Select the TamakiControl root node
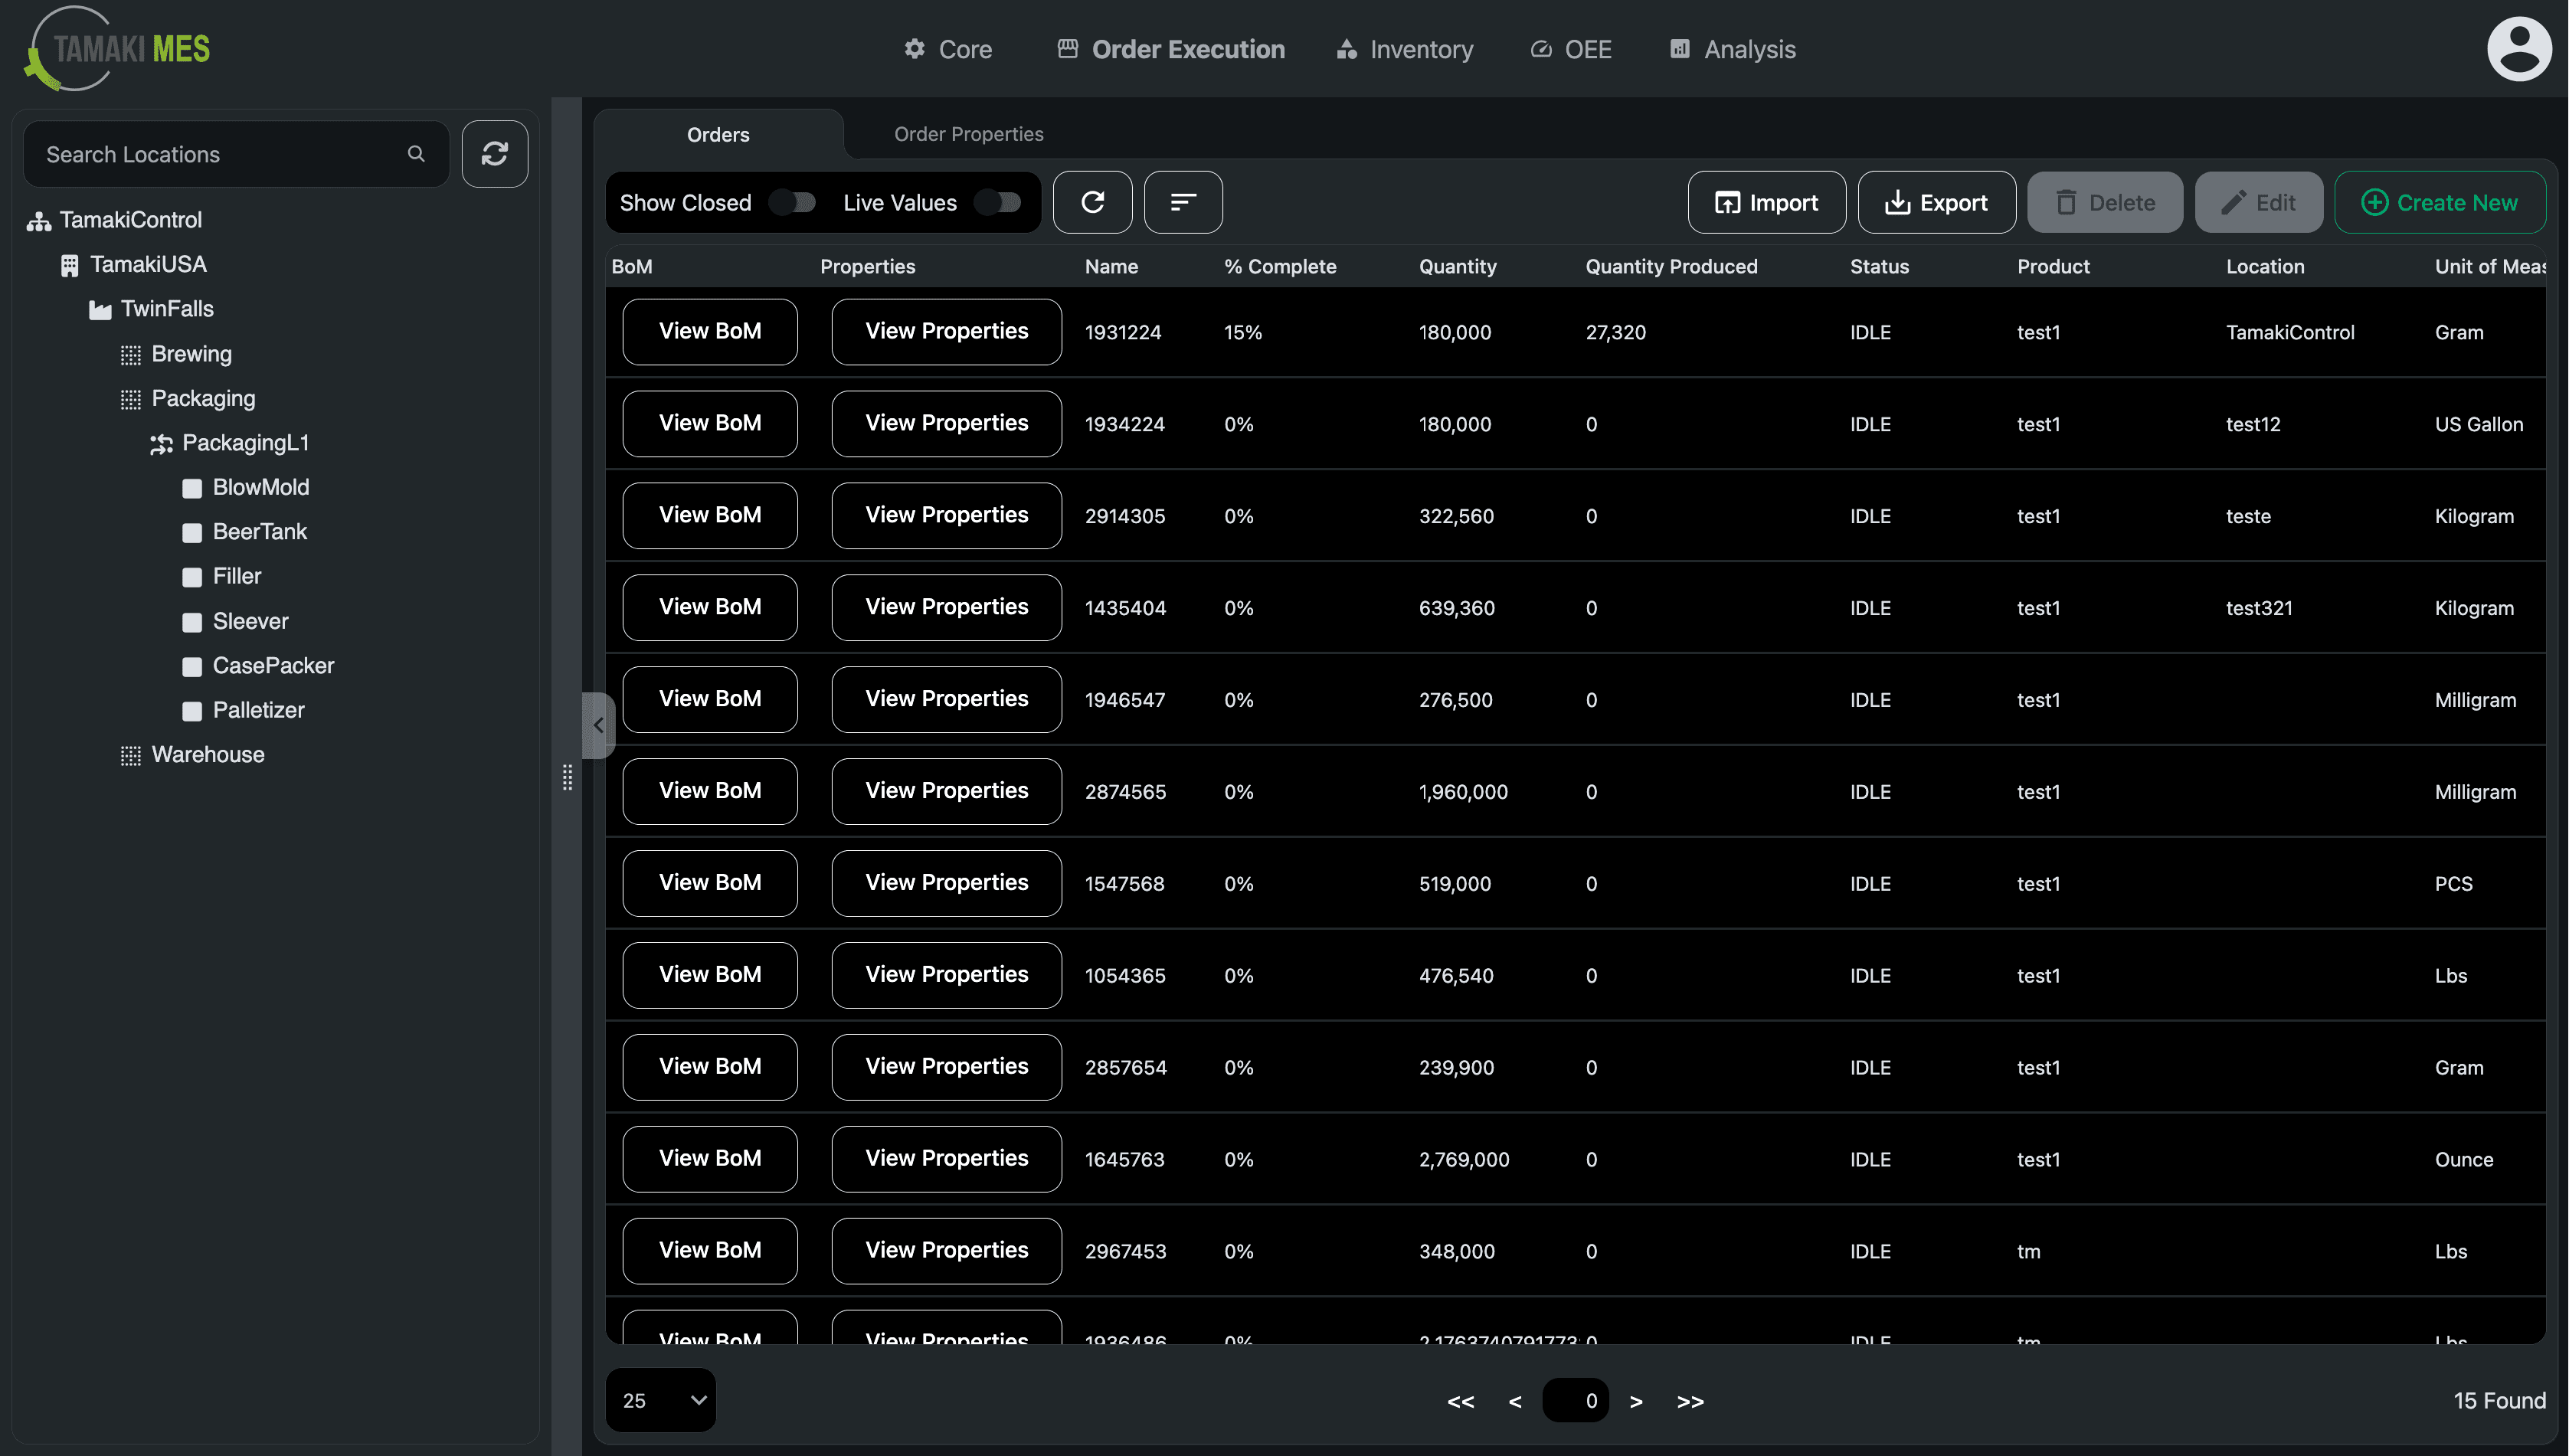Screen dimensions: 2569x1456 [130, 220]
